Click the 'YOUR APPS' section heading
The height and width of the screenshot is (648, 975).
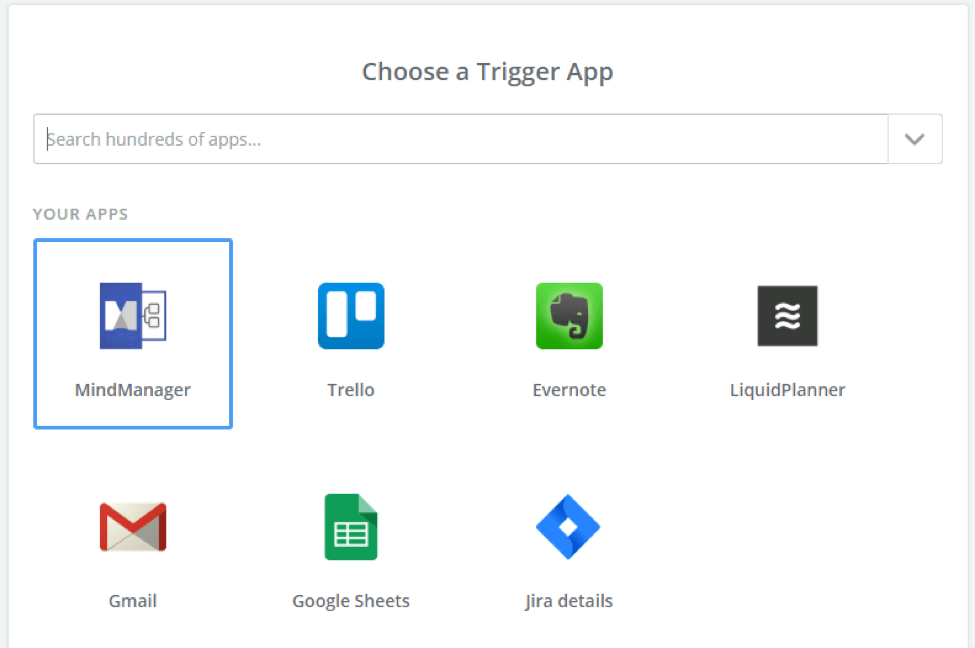pos(81,215)
